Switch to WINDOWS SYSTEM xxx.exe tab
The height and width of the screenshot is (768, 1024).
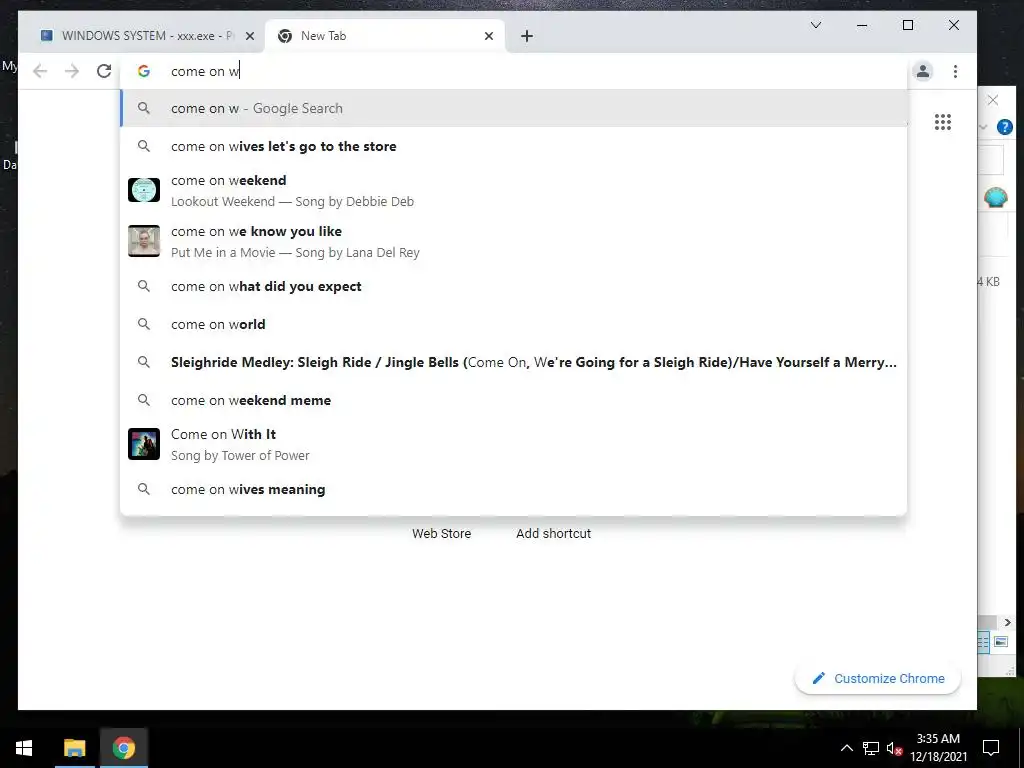(142, 36)
